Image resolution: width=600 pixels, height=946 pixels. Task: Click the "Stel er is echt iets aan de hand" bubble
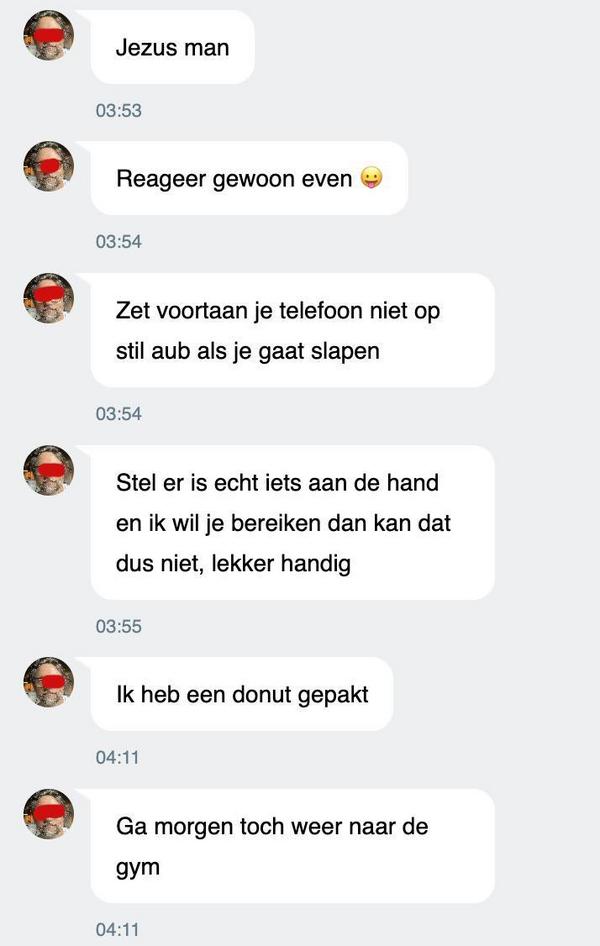coord(292,522)
